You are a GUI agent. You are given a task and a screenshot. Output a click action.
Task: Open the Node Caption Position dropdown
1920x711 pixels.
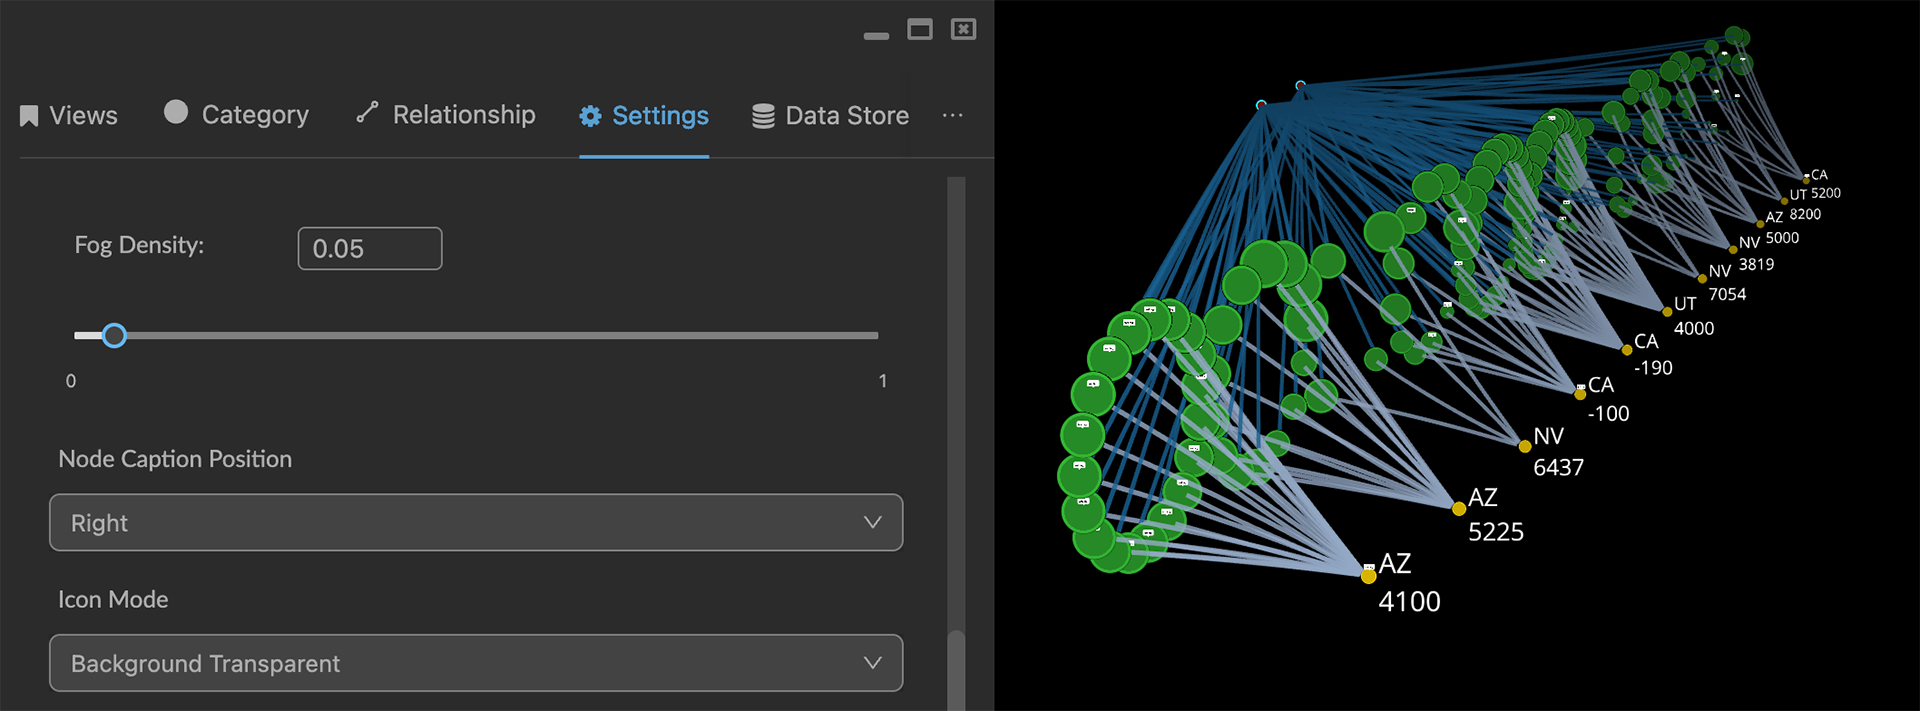[475, 522]
